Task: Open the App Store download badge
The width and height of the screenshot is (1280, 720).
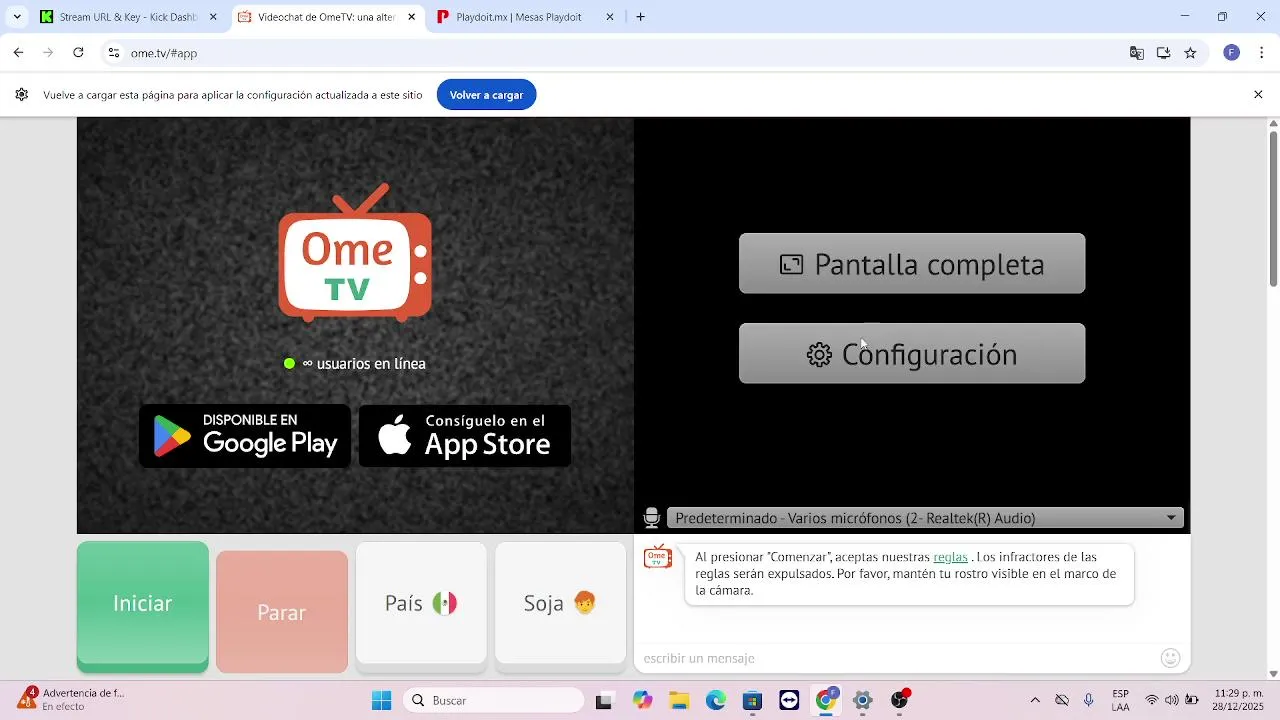Action: coord(465,436)
